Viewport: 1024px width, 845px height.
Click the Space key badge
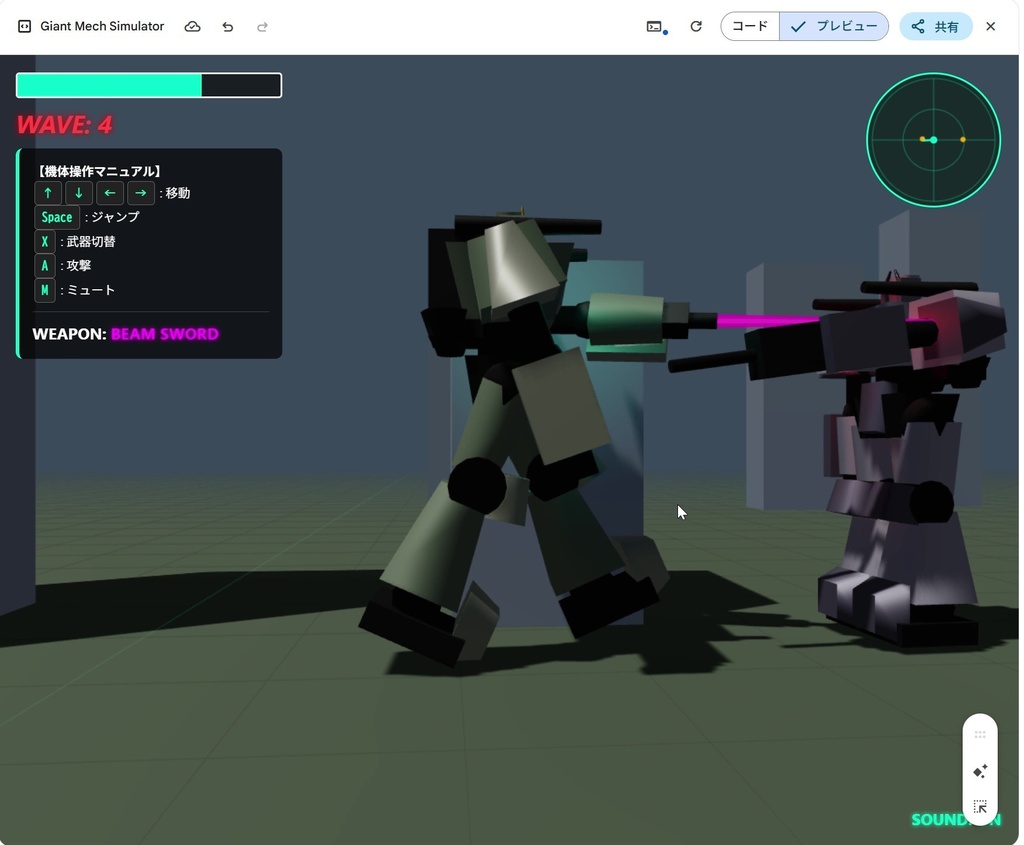(57, 217)
